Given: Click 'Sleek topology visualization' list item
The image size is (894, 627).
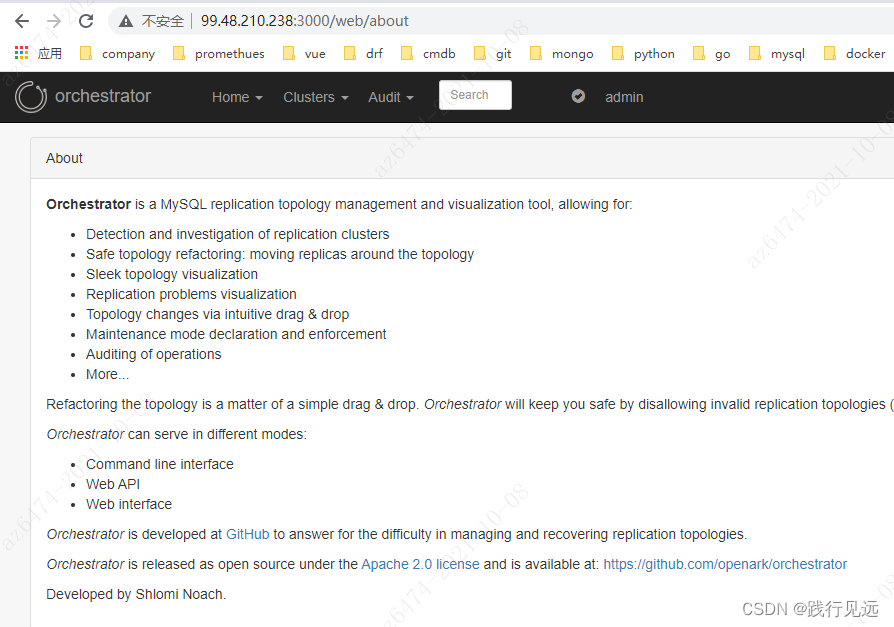Looking at the screenshot, I should [x=172, y=274].
